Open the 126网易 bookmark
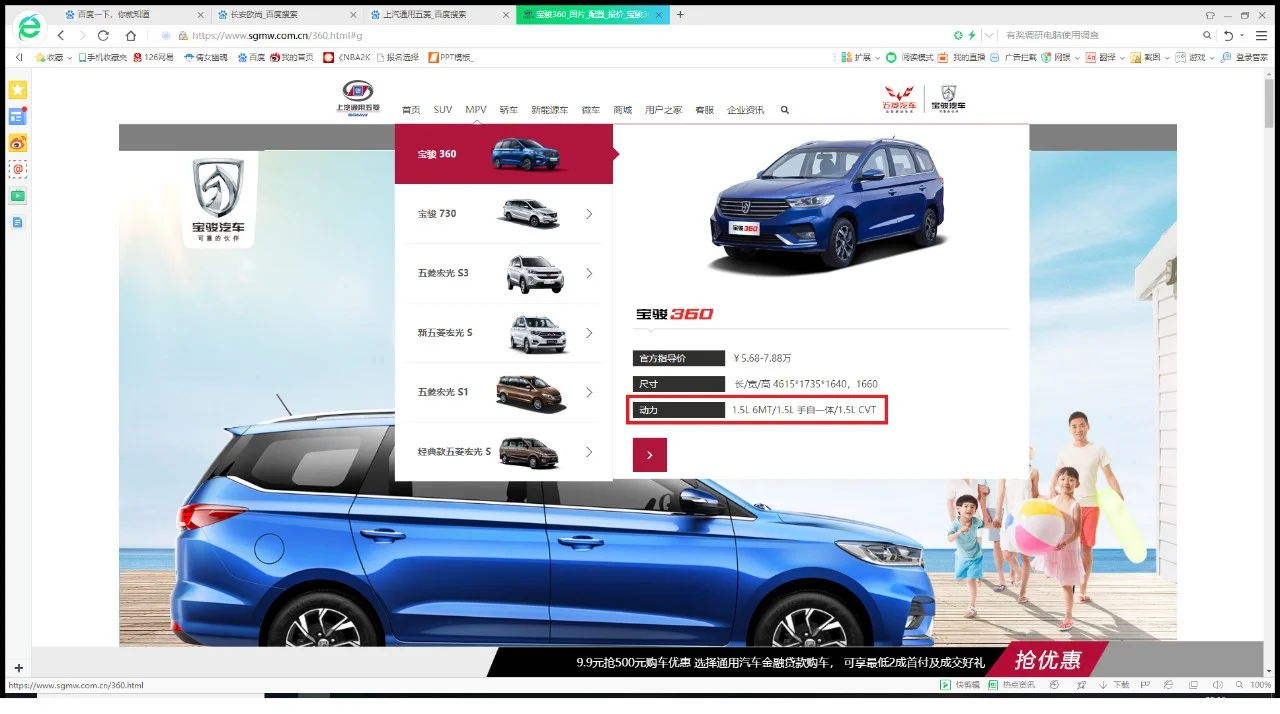The image size is (1280, 714). click(x=153, y=57)
